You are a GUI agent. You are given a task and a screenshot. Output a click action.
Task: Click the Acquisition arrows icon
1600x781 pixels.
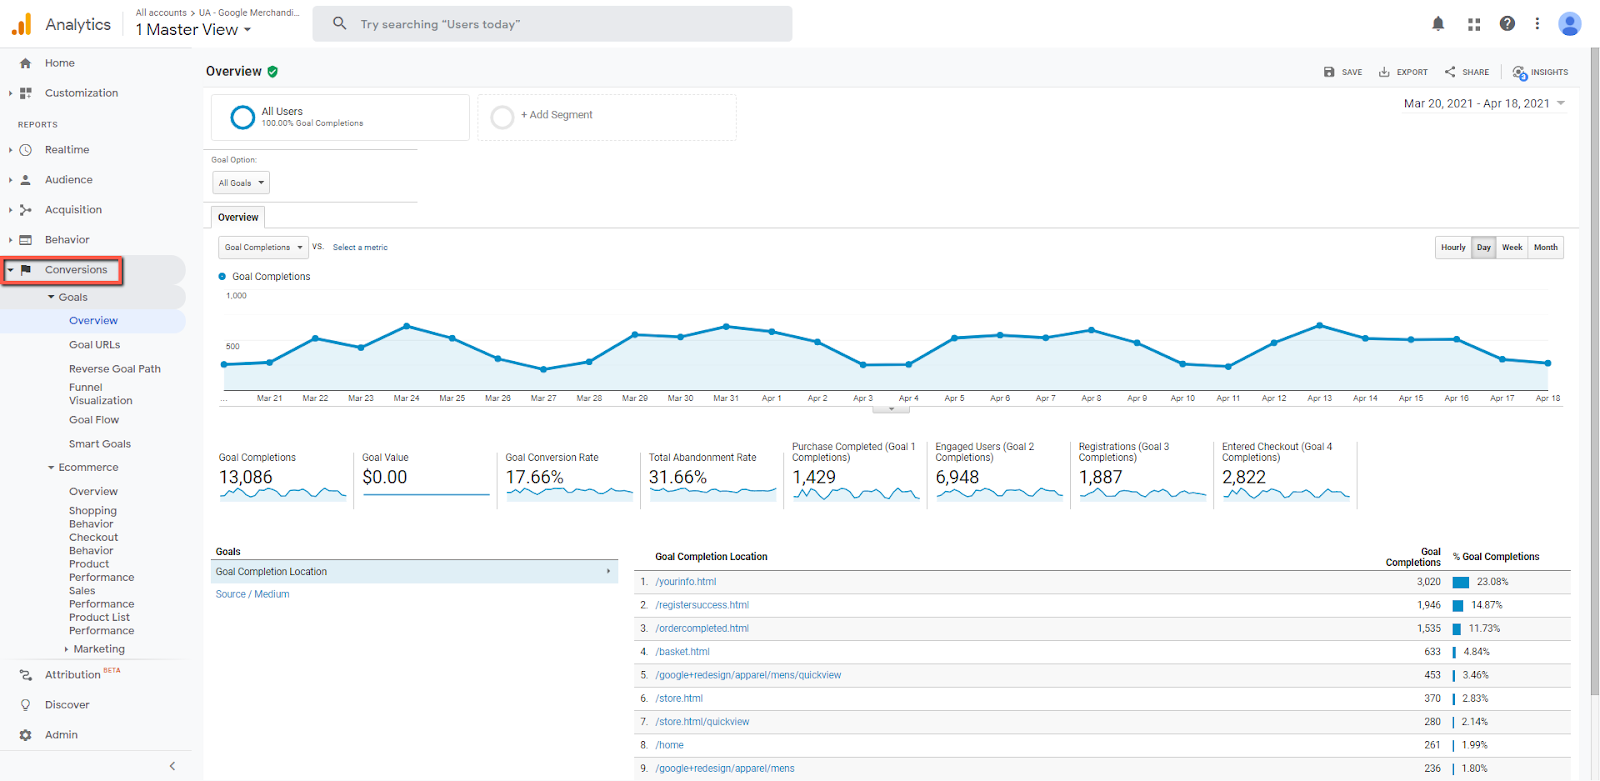click(25, 210)
